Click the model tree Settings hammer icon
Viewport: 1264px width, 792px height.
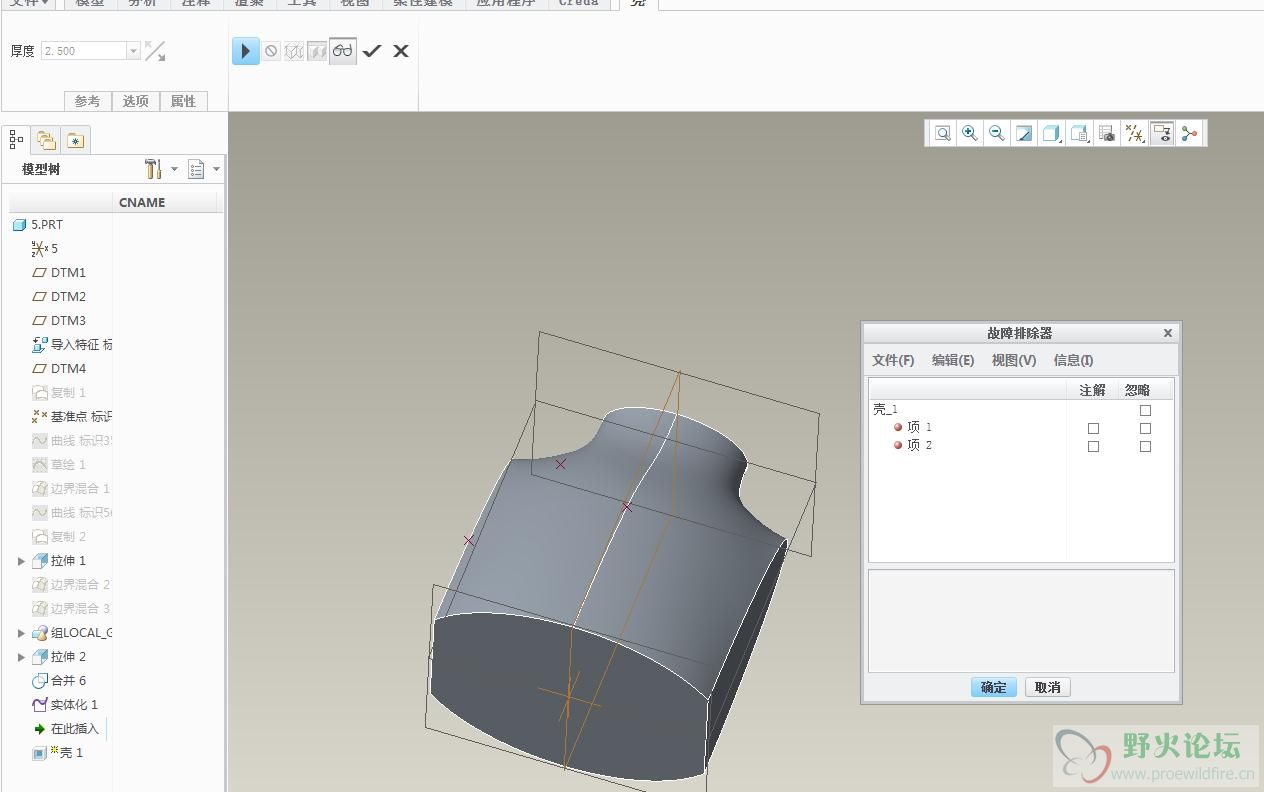click(x=153, y=169)
